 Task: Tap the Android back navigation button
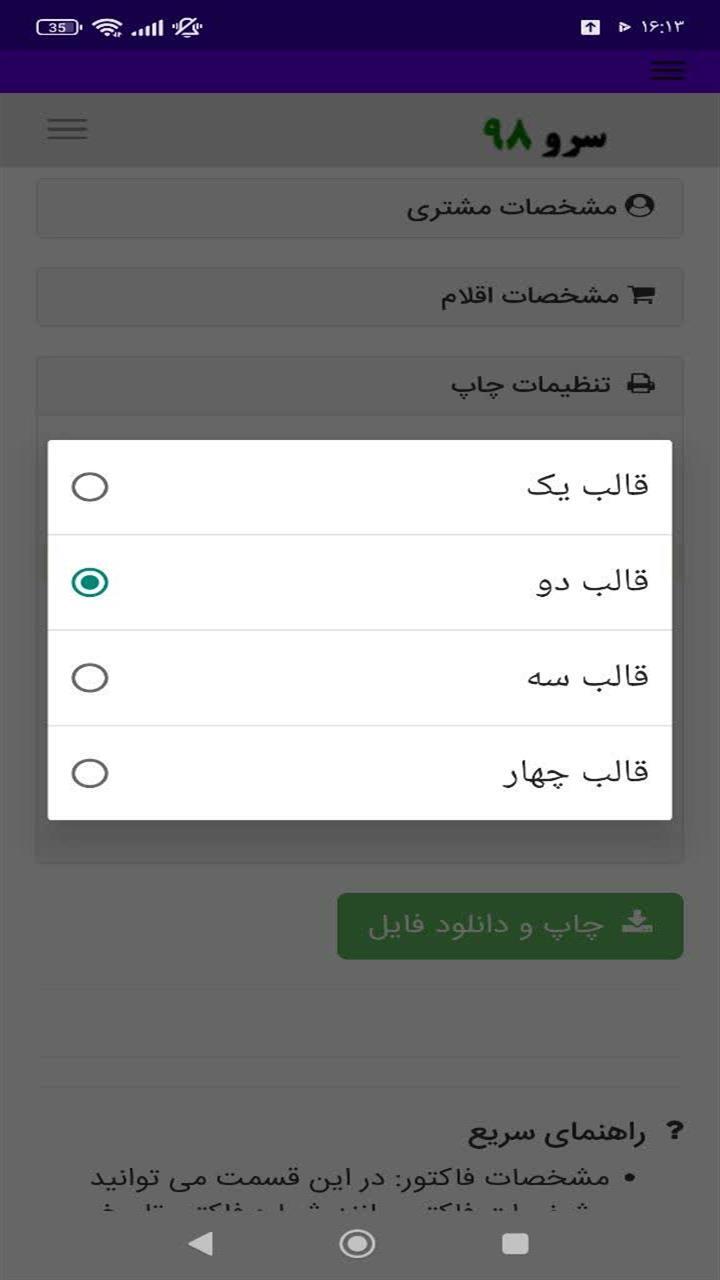coord(201,1243)
